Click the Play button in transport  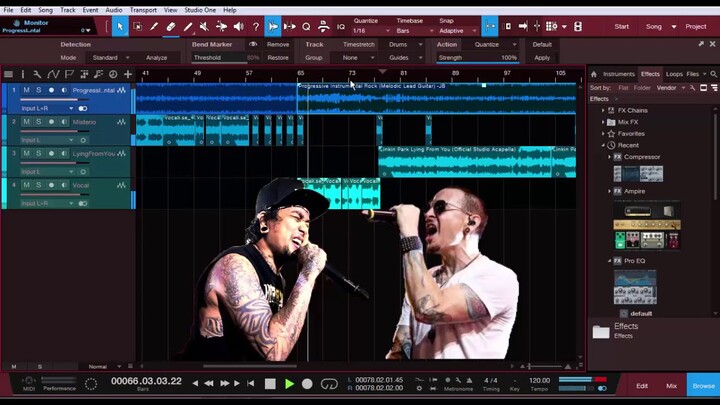coord(289,384)
